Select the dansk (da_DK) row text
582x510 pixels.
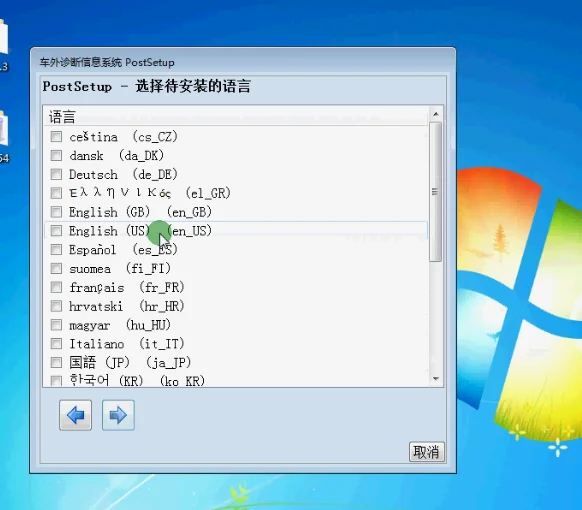click(x=117, y=156)
